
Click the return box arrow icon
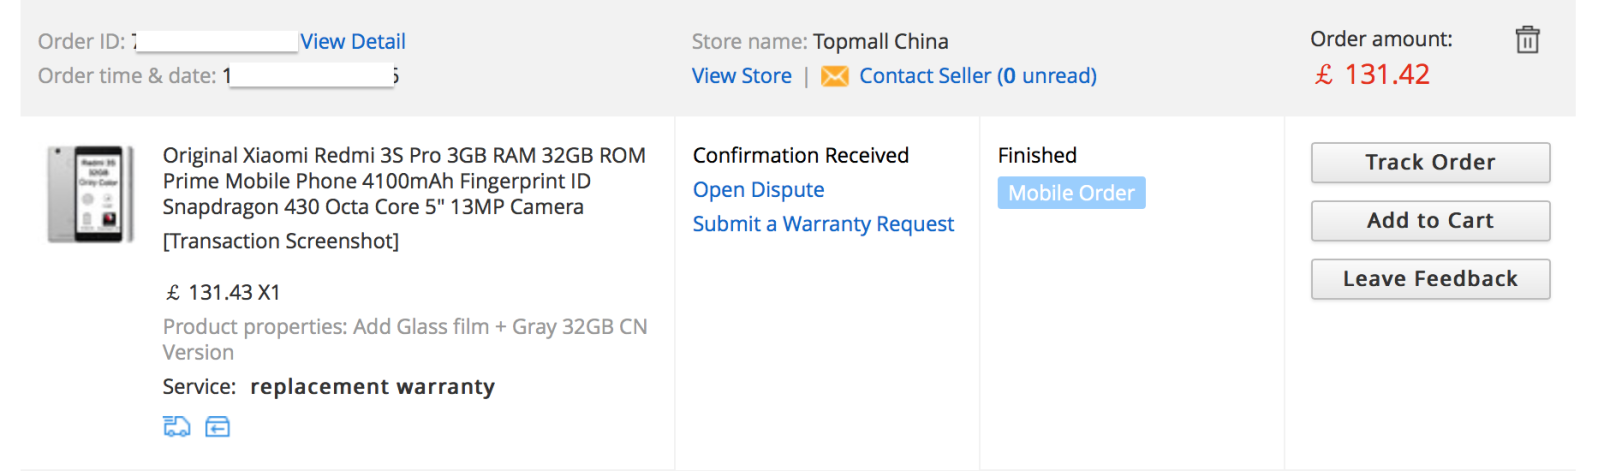(x=217, y=427)
